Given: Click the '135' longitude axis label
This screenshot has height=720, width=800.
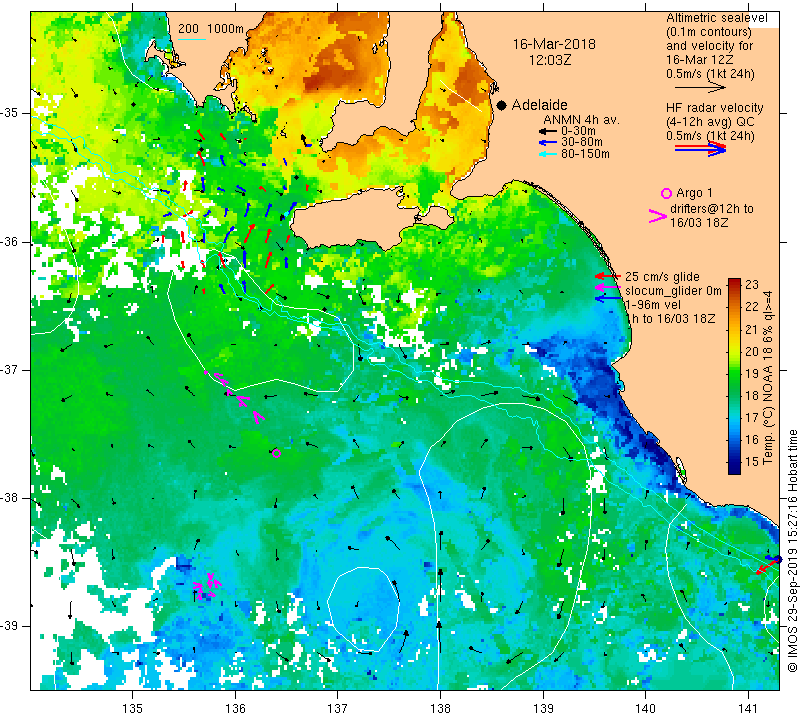Looking at the screenshot, I should [x=133, y=708].
